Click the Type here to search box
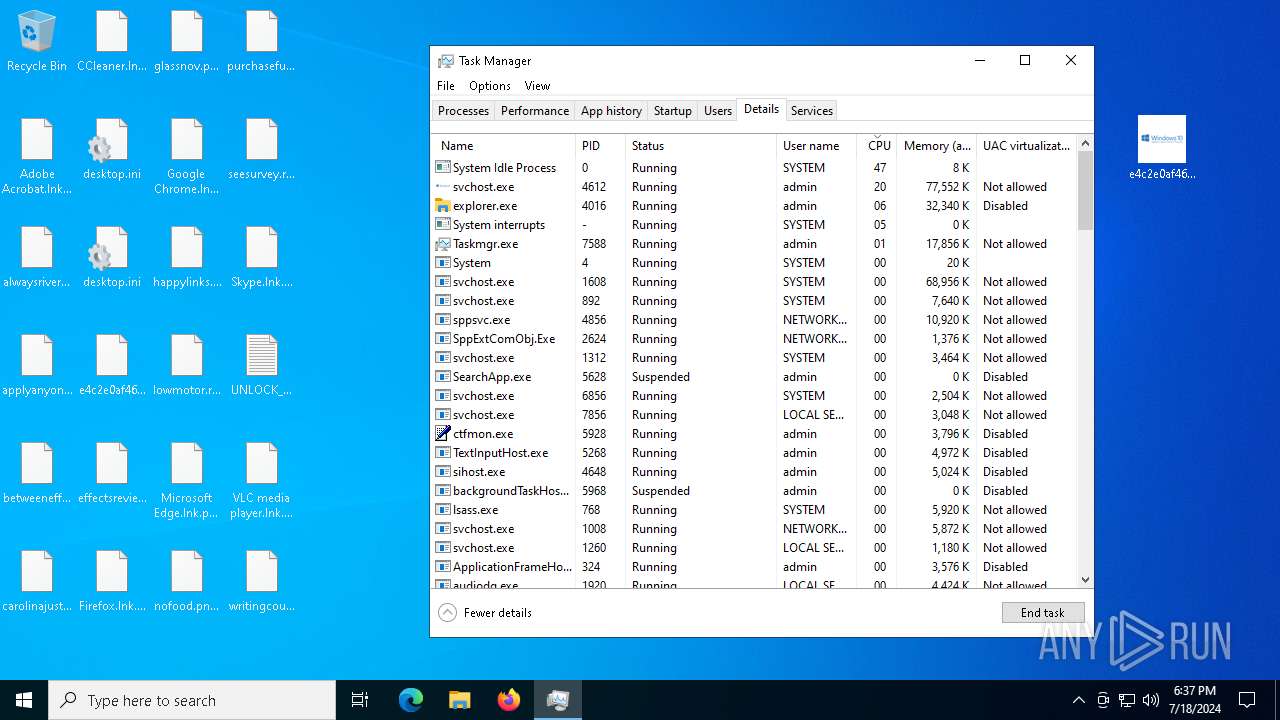1280x720 pixels. 192,700
